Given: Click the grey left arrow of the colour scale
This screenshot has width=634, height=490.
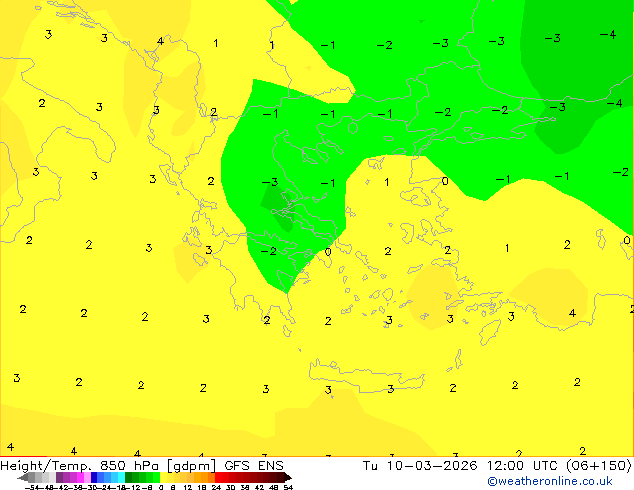Looking at the screenshot, I should pos(23,478).
